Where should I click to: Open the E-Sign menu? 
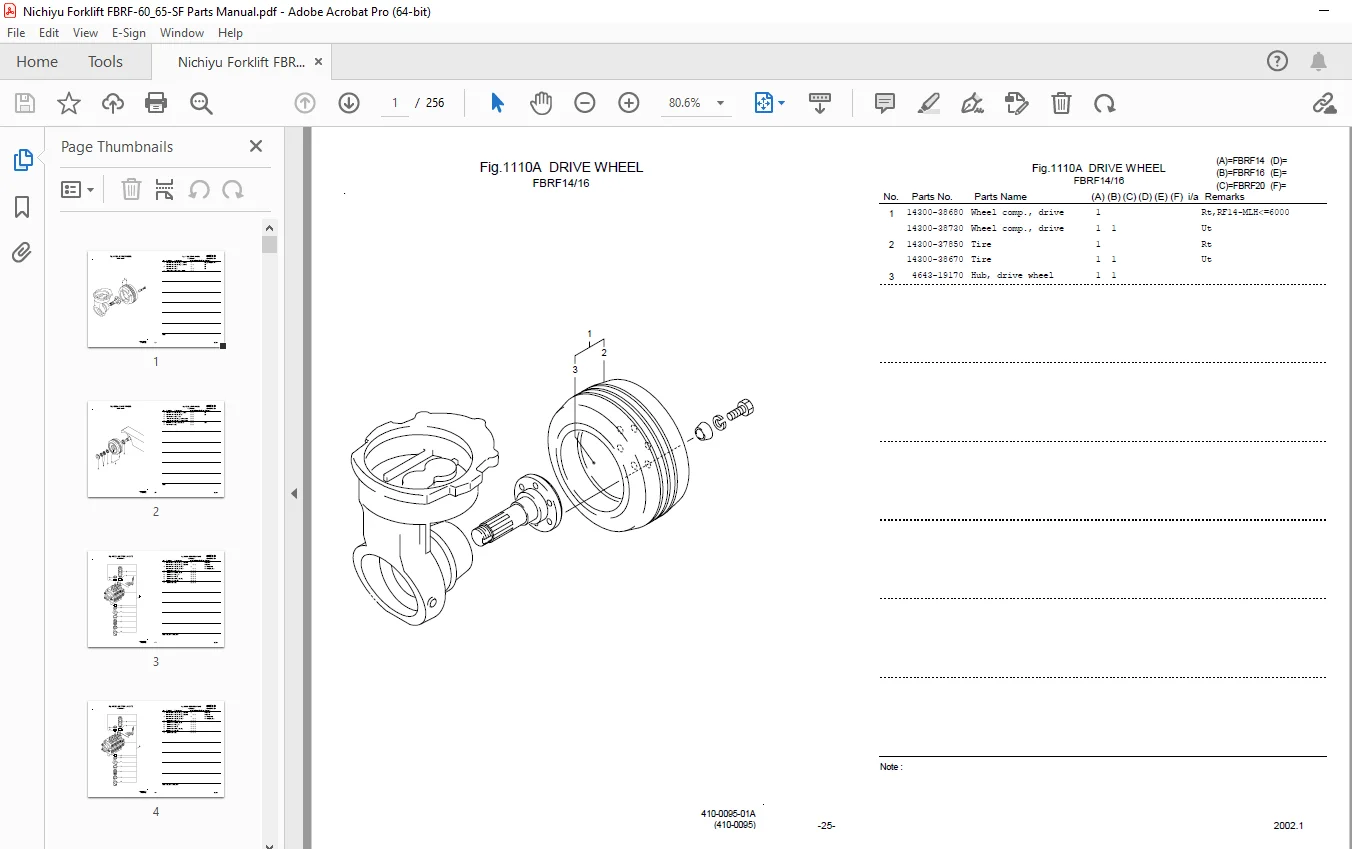(129, 32)
